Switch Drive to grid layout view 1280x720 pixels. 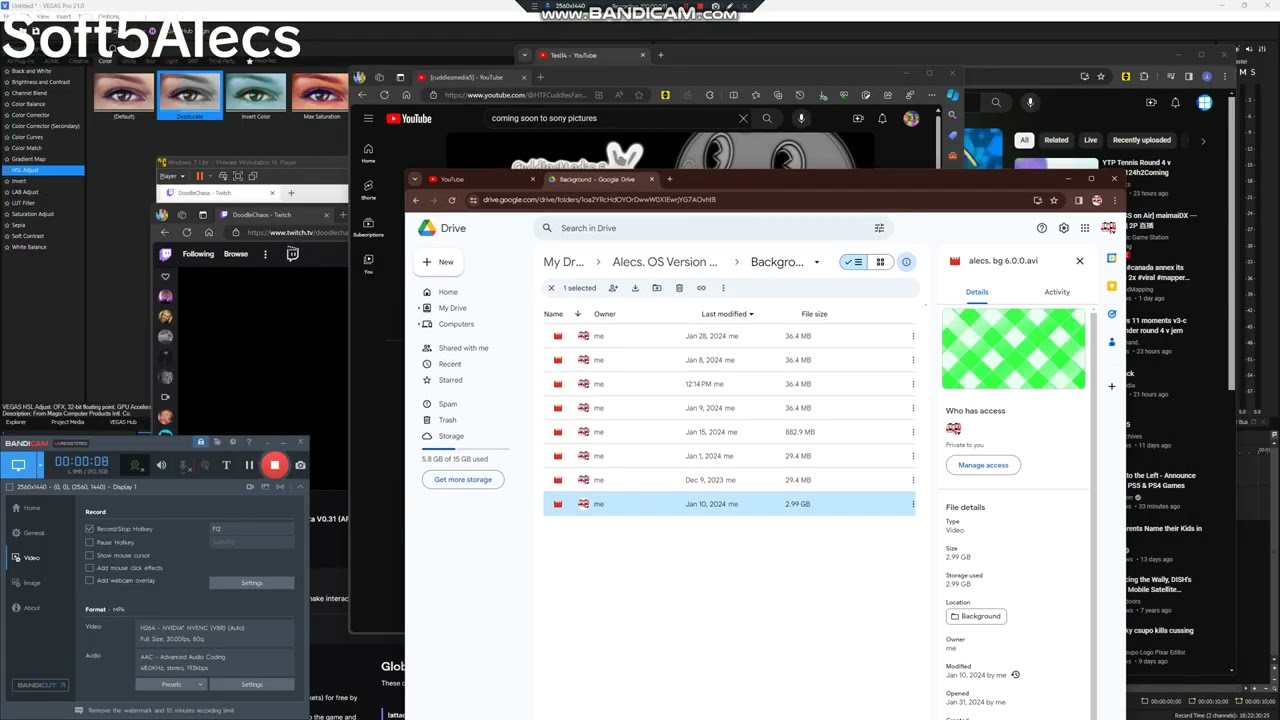[880, 262]
